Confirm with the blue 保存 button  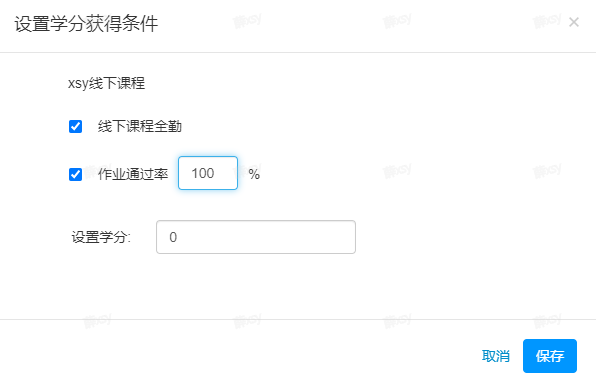pyautogui.click(x=550, y=356)
